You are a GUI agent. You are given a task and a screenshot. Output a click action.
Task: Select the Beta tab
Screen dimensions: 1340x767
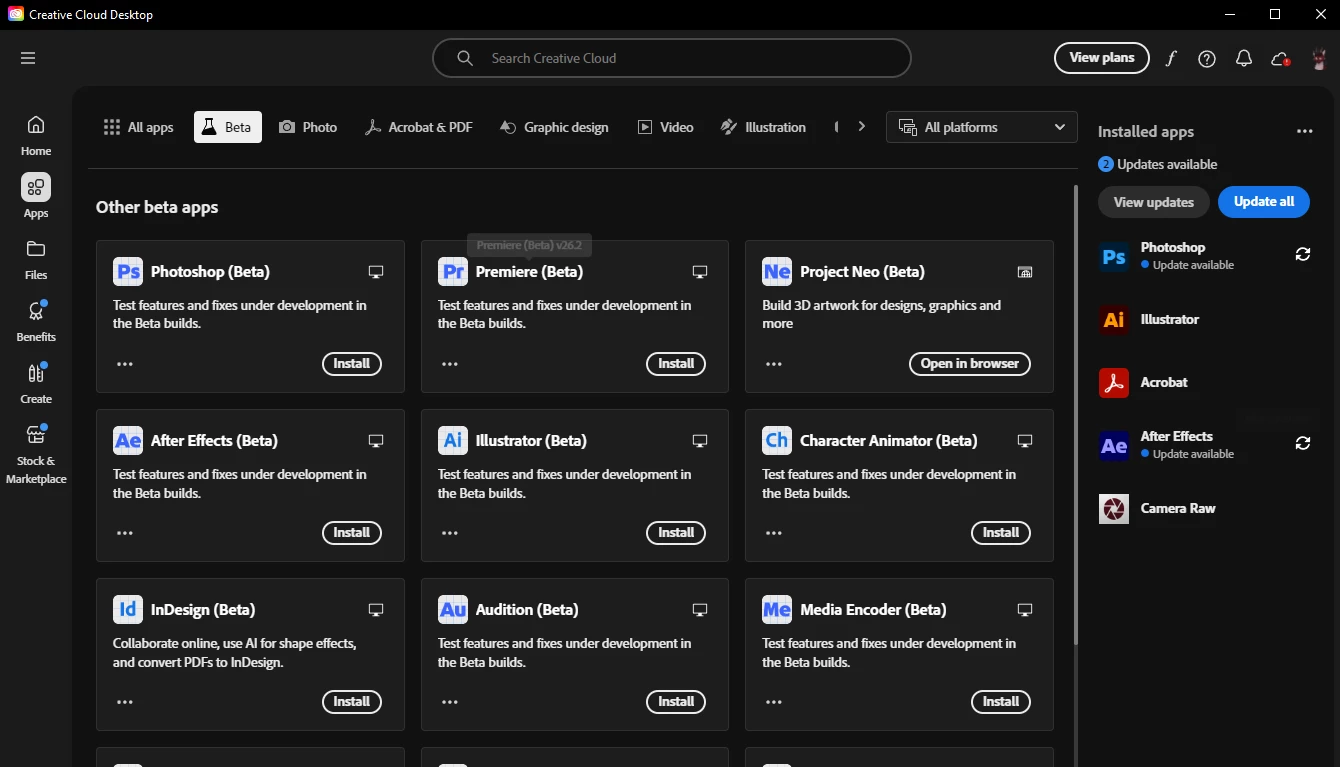pos(228,127)
